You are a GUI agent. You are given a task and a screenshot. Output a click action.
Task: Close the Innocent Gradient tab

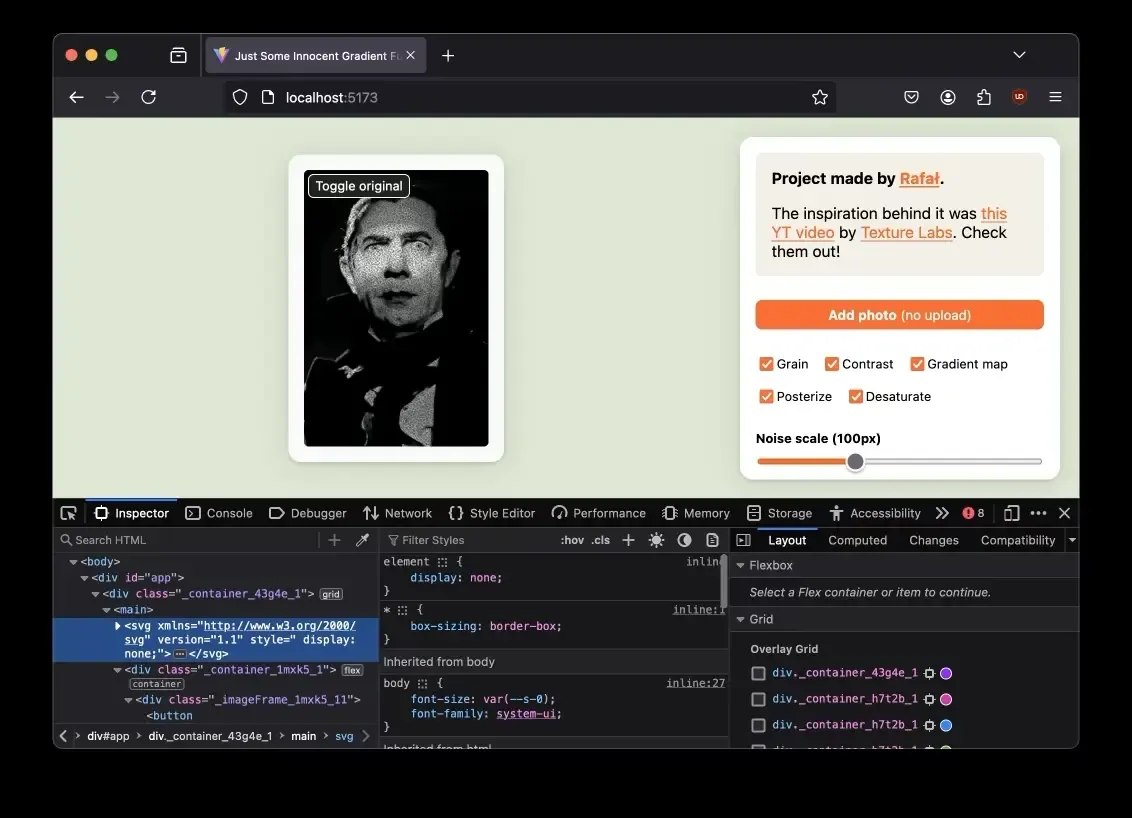[410, 55]
